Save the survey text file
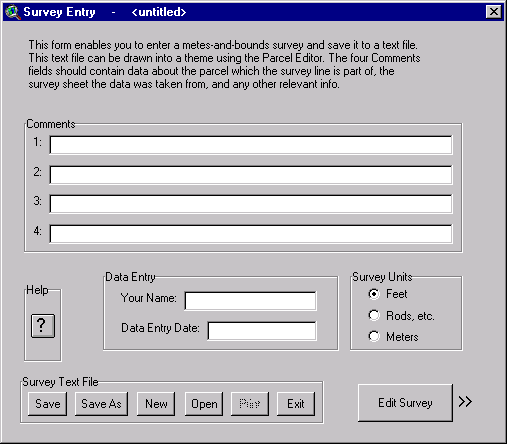507x444 pixels. tap(48, 404)
